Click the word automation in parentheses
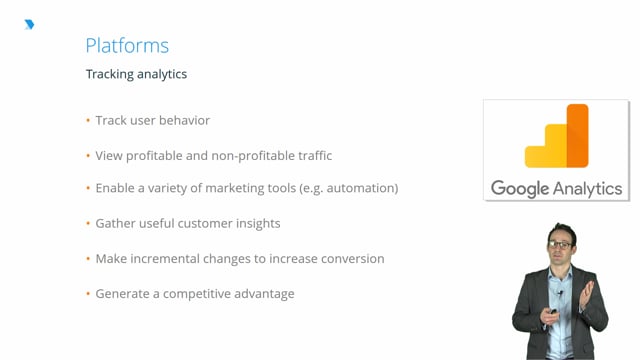Screen dimensions: 640x360 [x=360, y=188]
